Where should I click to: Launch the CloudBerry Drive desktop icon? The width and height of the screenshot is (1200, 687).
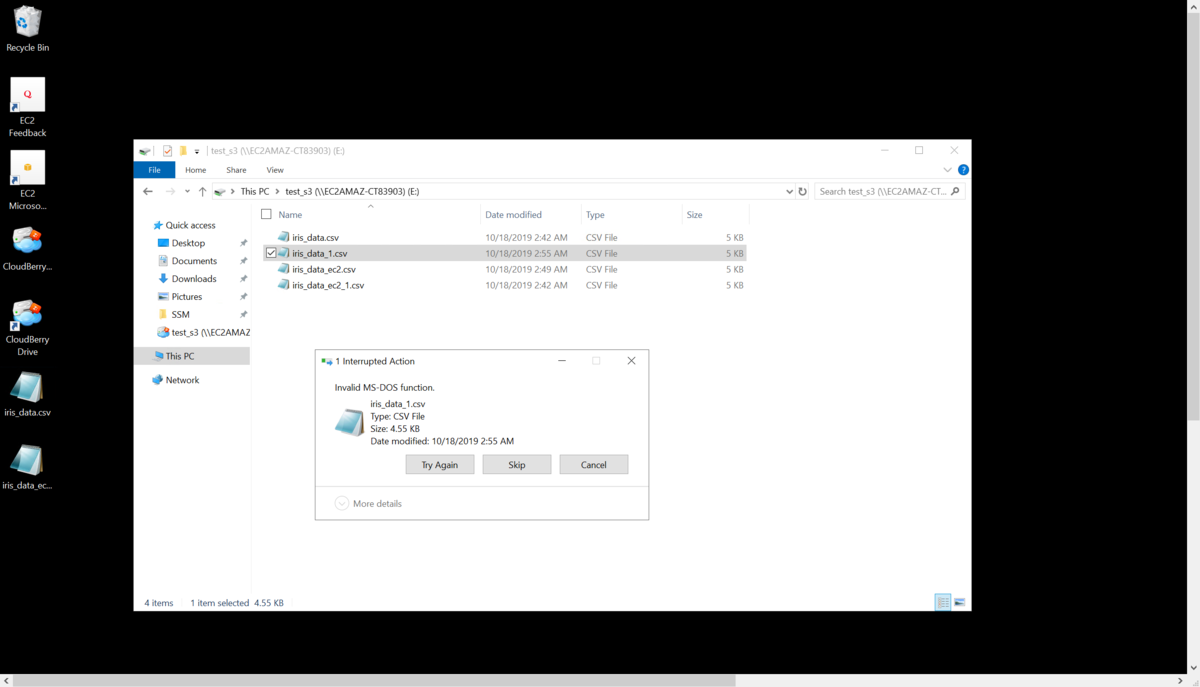(27, 327)
